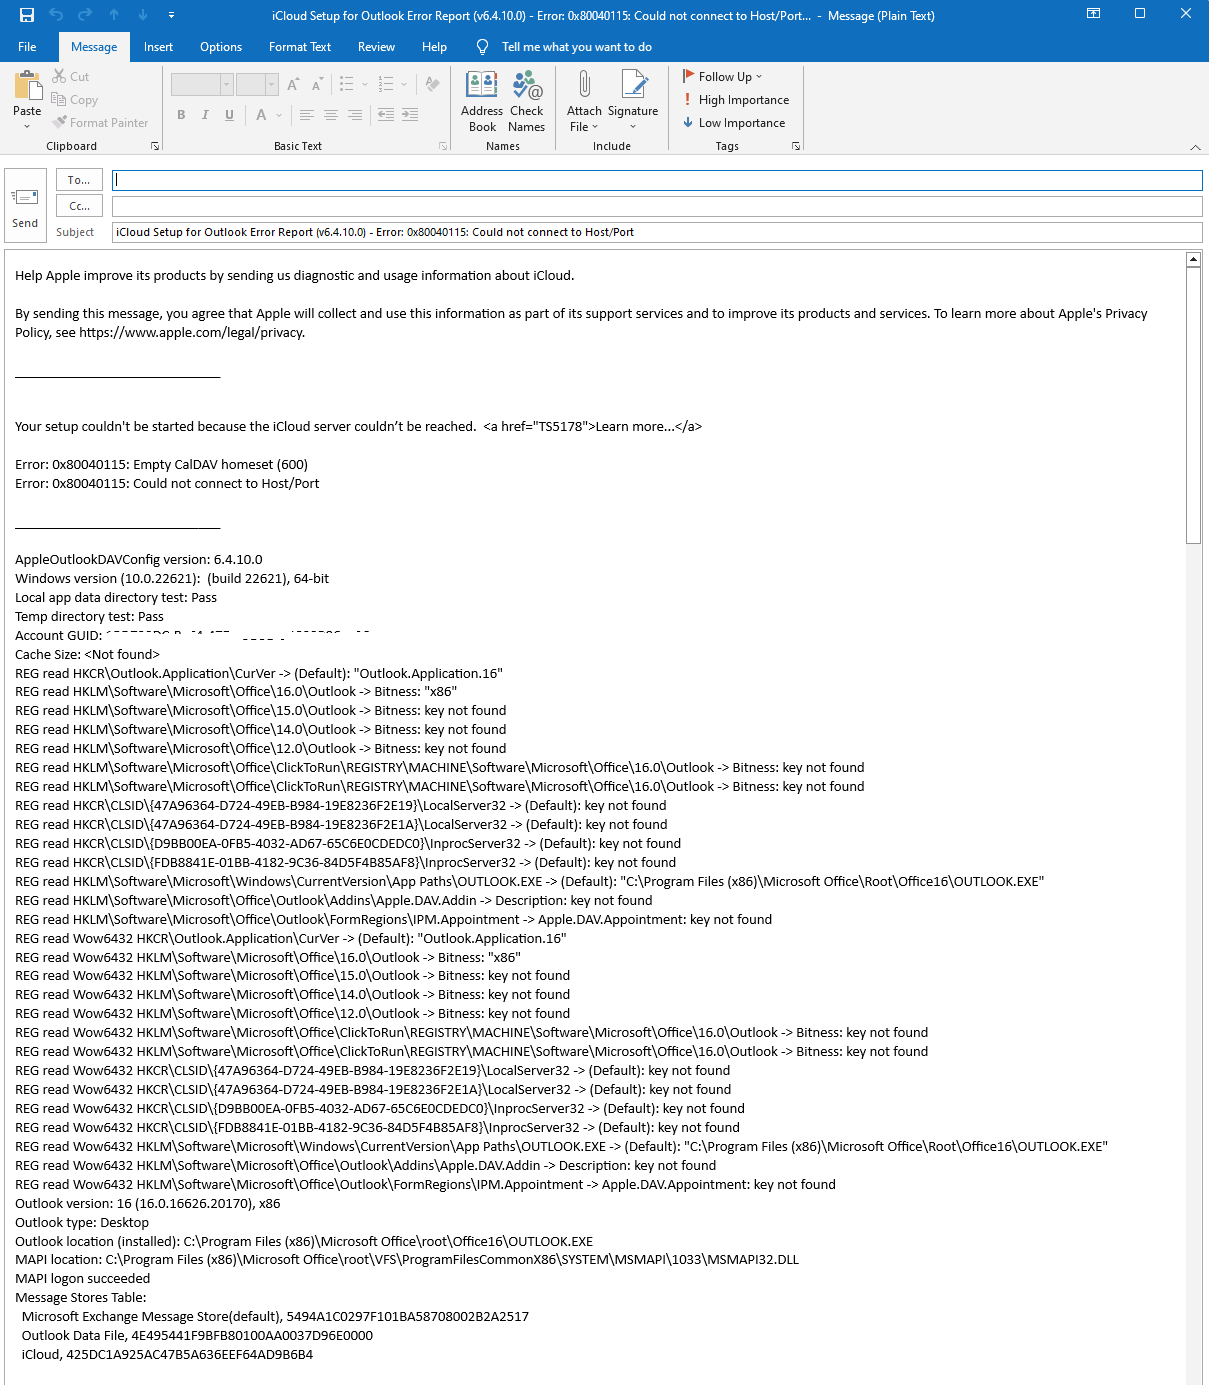The image size is (1209, 1385).
Task: Click the Numbering list icon
Action: [386, 85]
